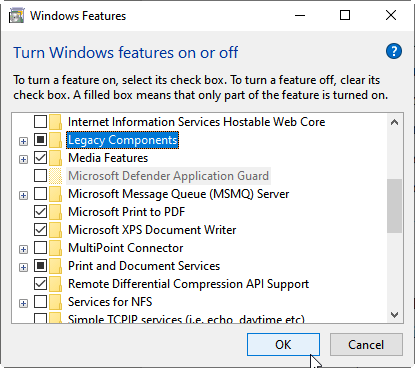Select Print and Document Services label
The image size is (415, 368).
[x=144, y=266]
